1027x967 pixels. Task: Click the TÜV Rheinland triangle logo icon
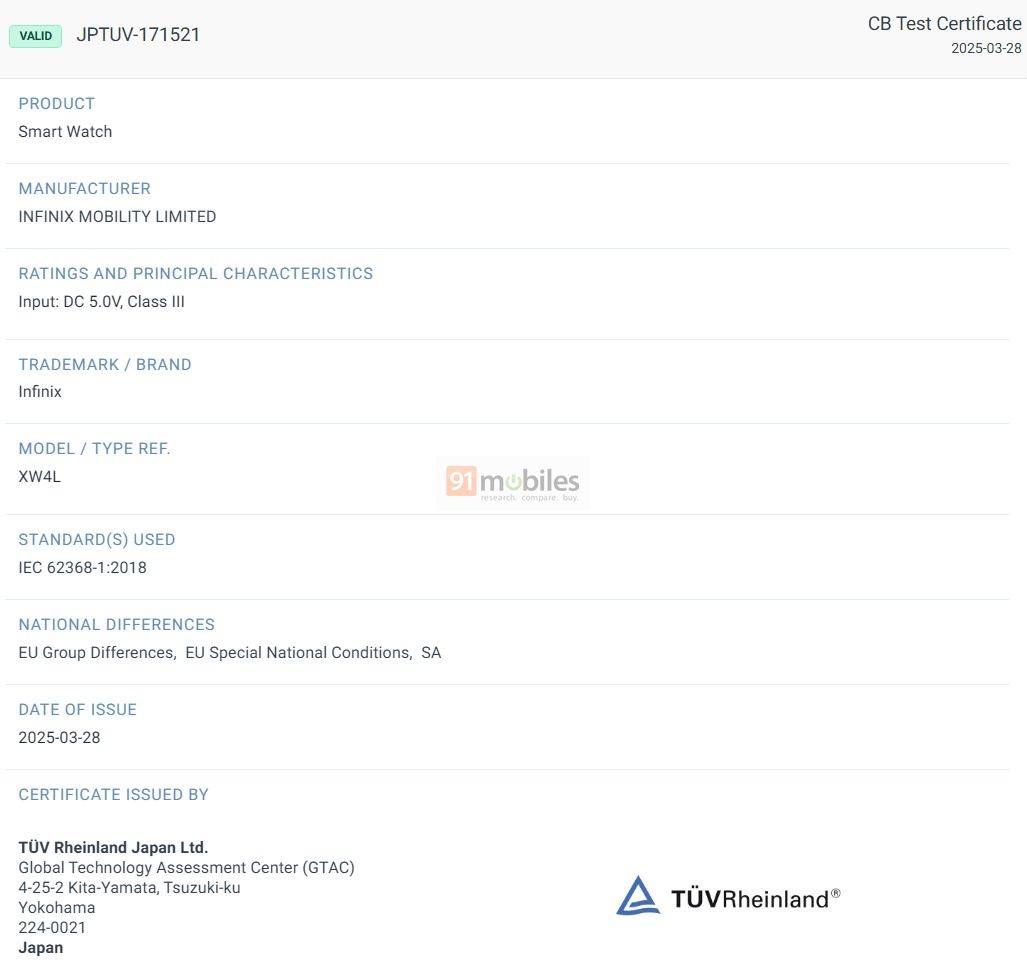coord(638,896)
